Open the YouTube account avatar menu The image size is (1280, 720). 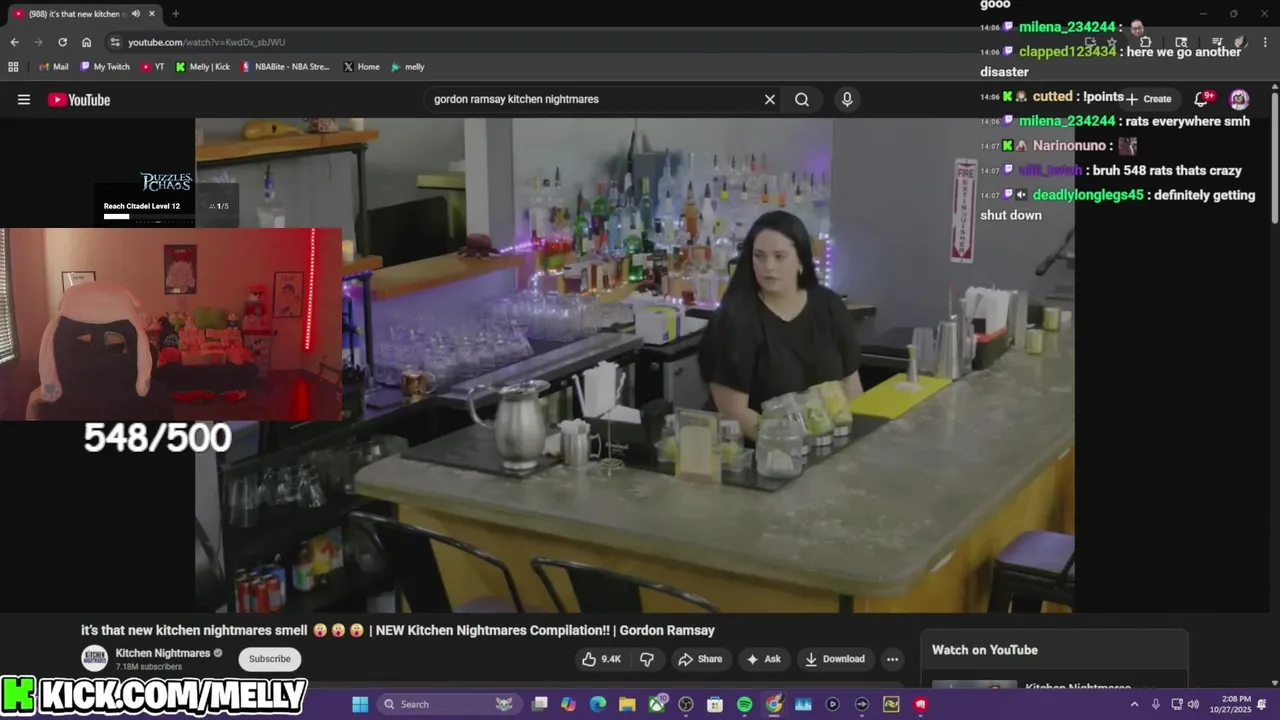(1239, 98)
